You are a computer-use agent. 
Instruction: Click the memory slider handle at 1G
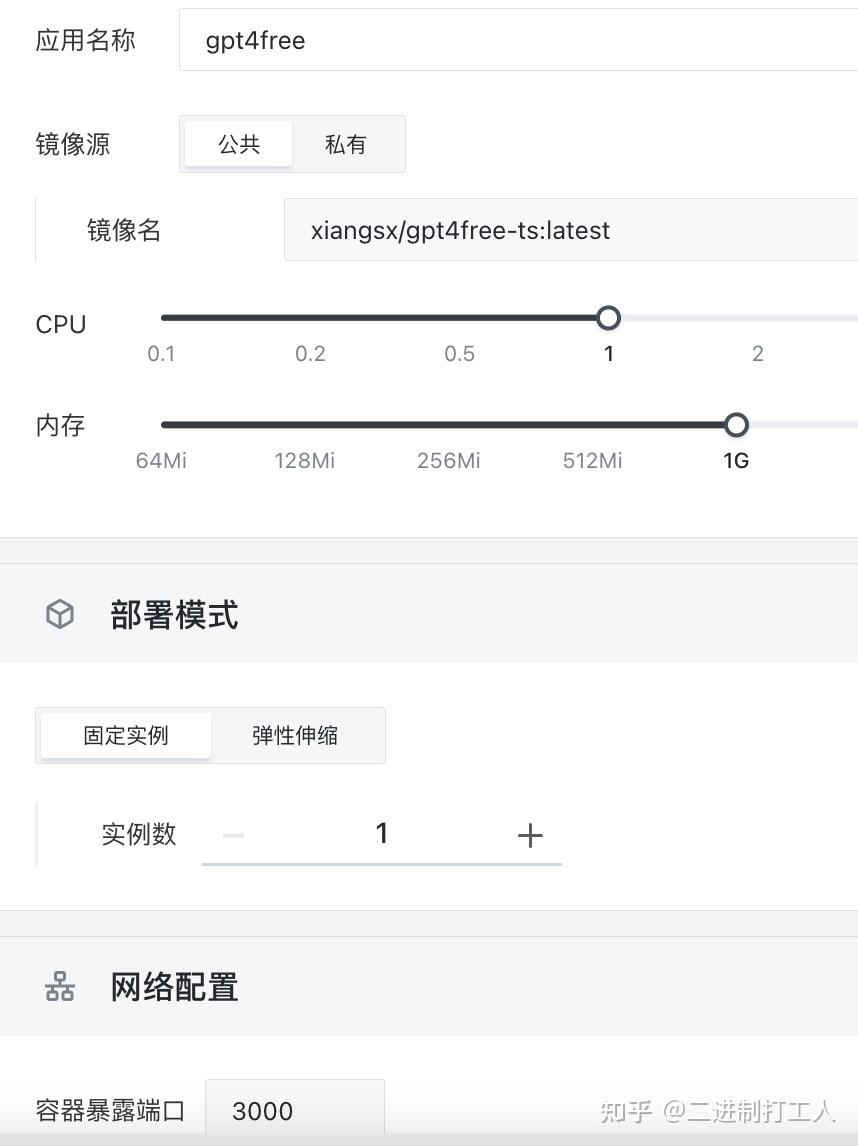[736, 425]
